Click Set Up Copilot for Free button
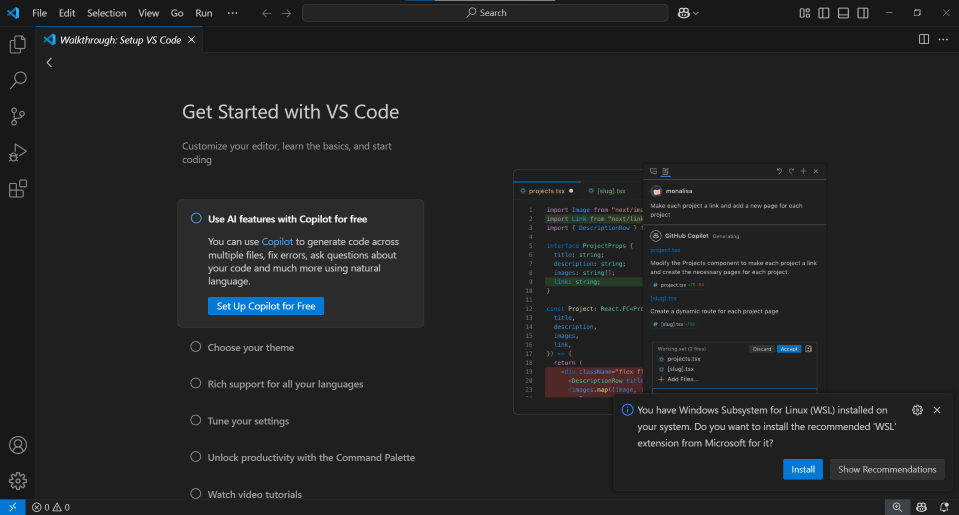 (x=265, y=306)
